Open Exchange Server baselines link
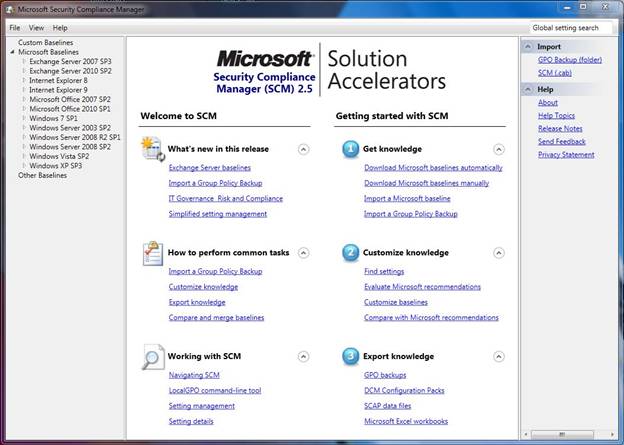Image resolution: width=624 pixels, height=445 pixels. (x=210, y=168)
